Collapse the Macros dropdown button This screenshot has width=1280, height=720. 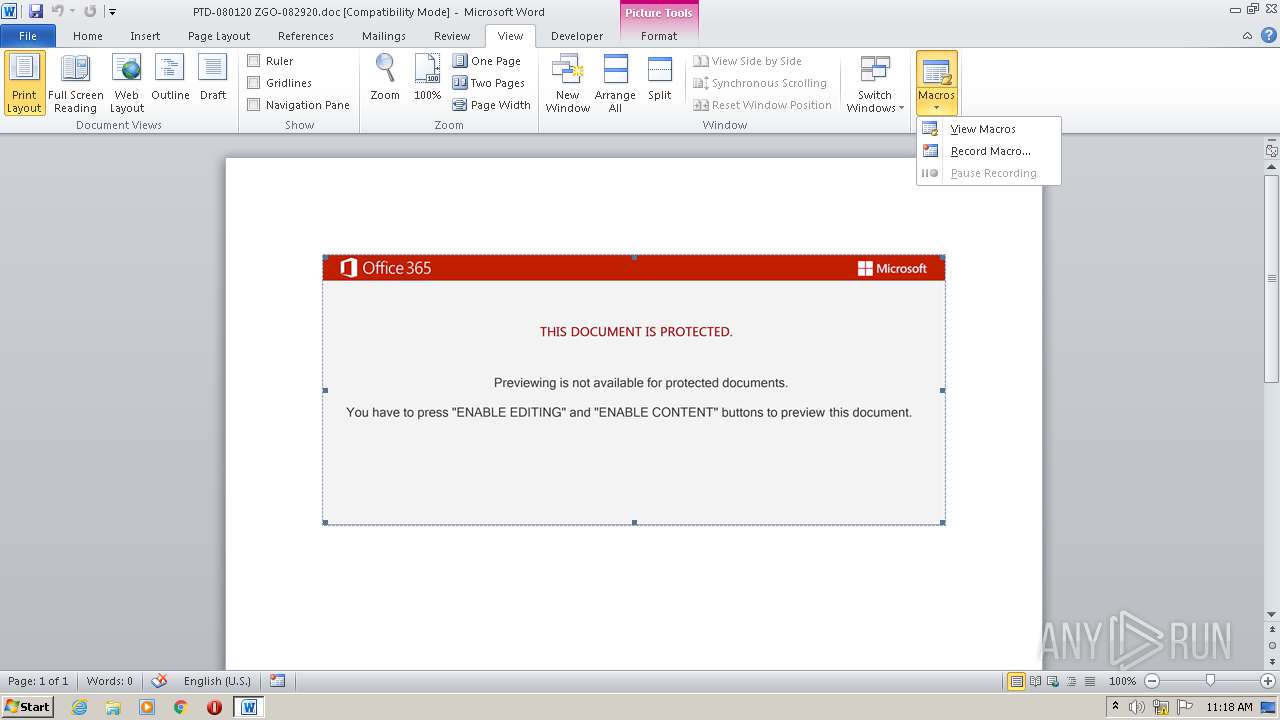pyautogui.click(x=936, y=83)
